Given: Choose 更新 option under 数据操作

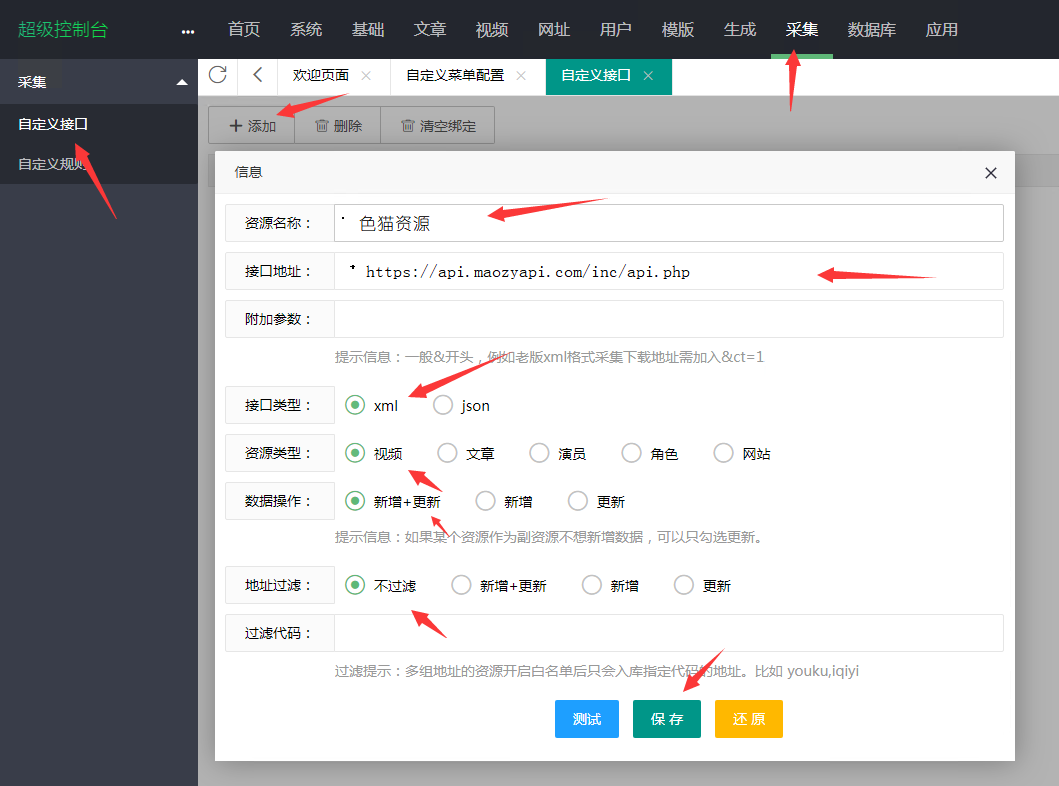Looking at the screenshot, I should pyautogui.click(x=577, y=501).
